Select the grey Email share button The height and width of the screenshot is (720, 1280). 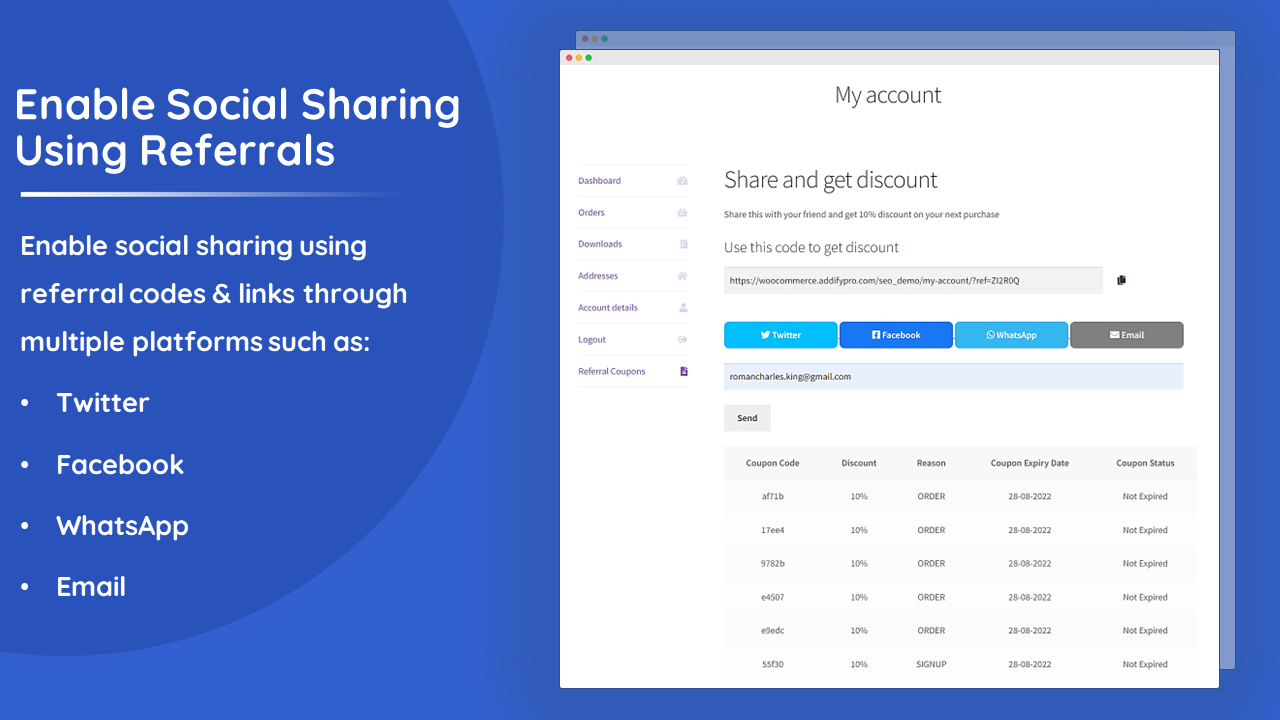pos(1127,335)
